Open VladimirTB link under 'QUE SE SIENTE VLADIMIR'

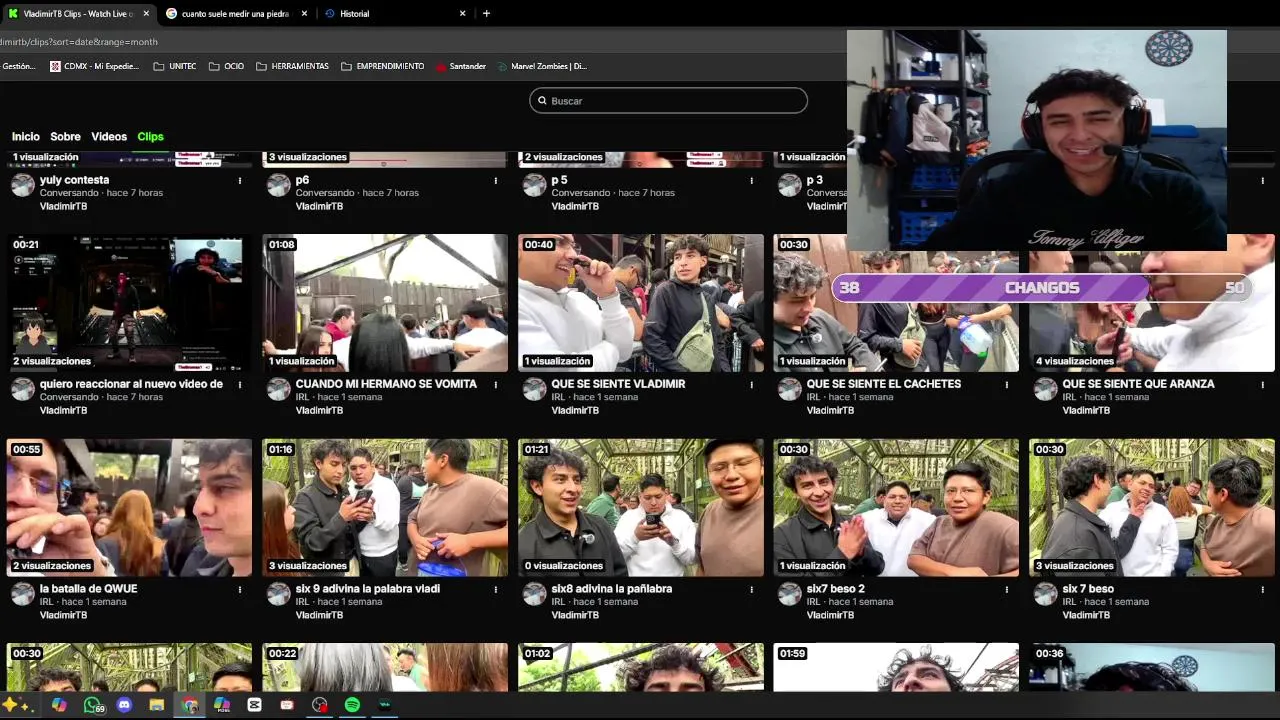[575, 411]
